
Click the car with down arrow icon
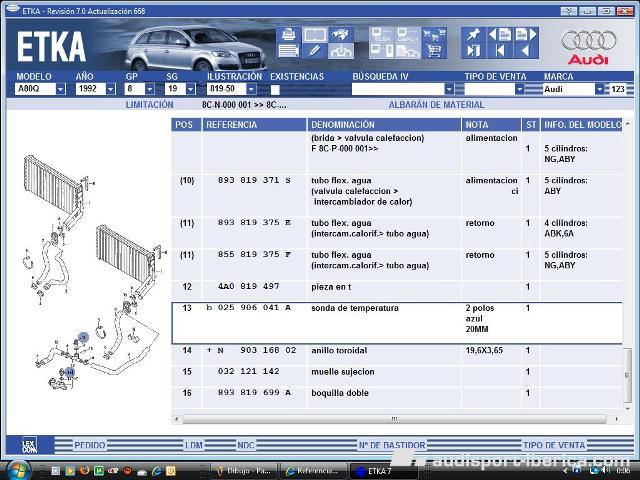tap(340, 51)
